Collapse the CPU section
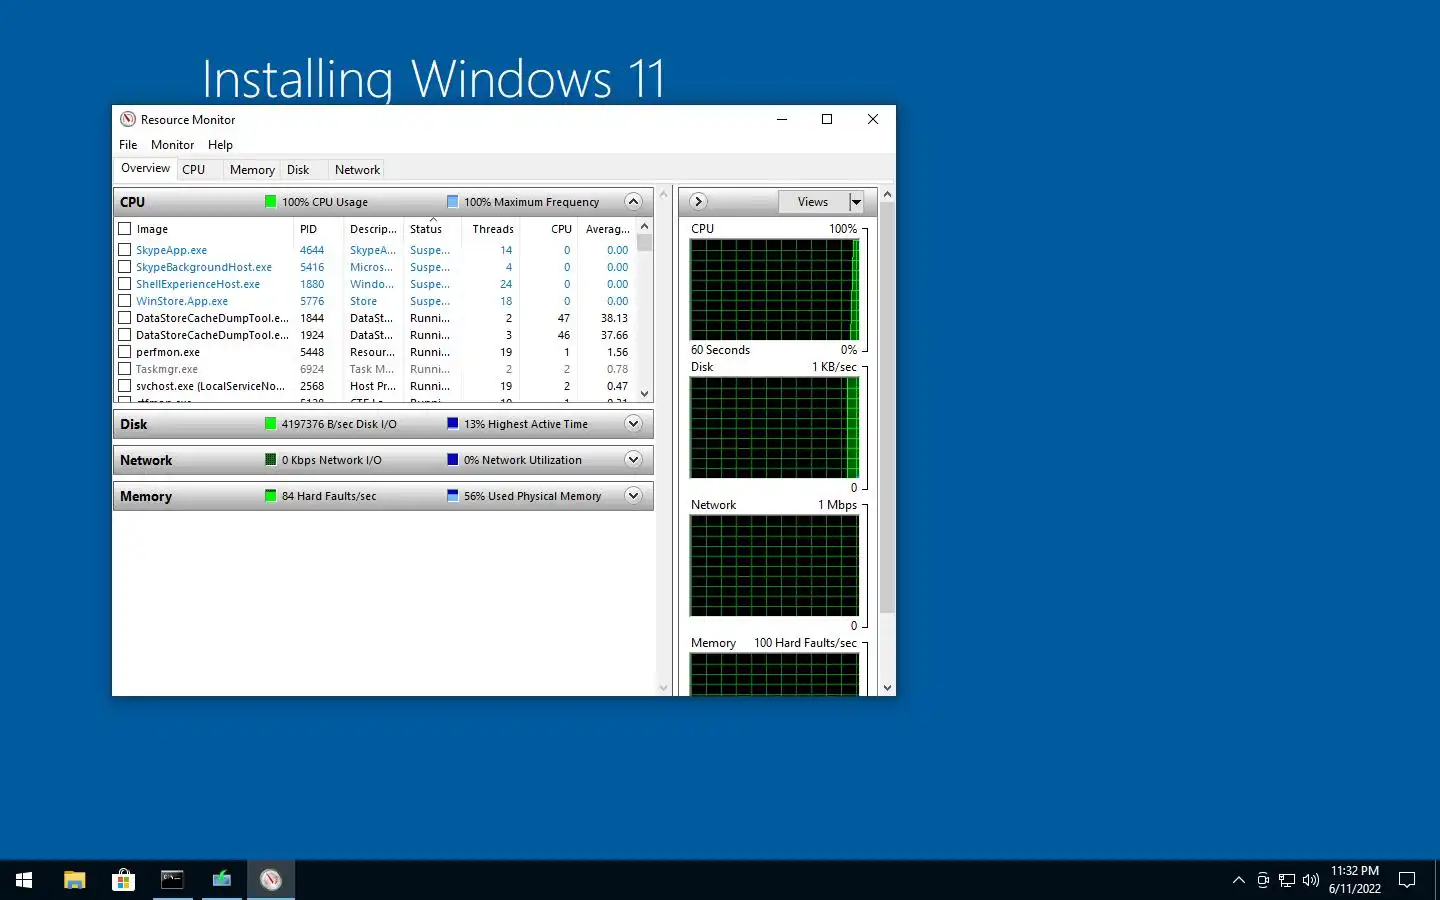 [633, 201]
